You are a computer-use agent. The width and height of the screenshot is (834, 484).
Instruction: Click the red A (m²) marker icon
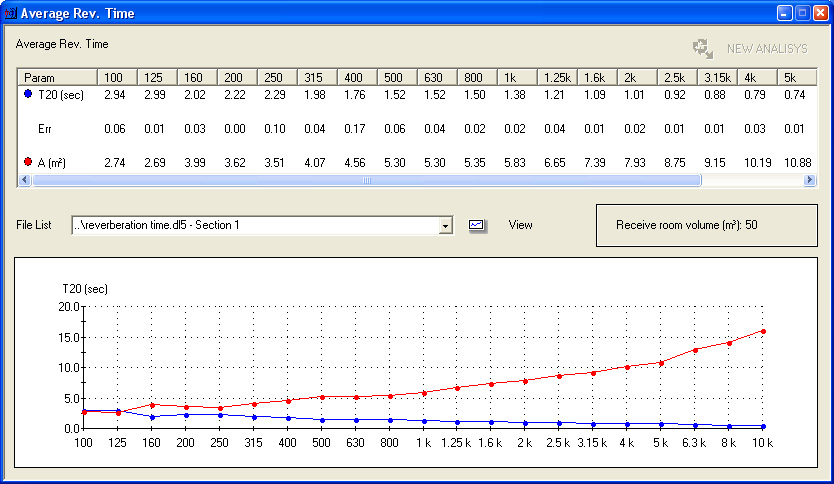[28, 161]
